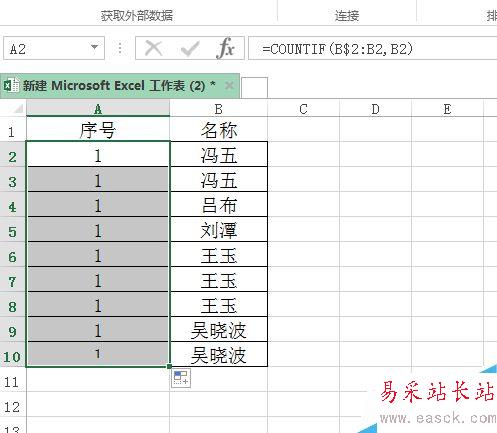The height and width of the screenshot is (433, 497).
Task: Close the 新建 Microsoft Excel 工作表 (2) tab
Action: (229, 86)
